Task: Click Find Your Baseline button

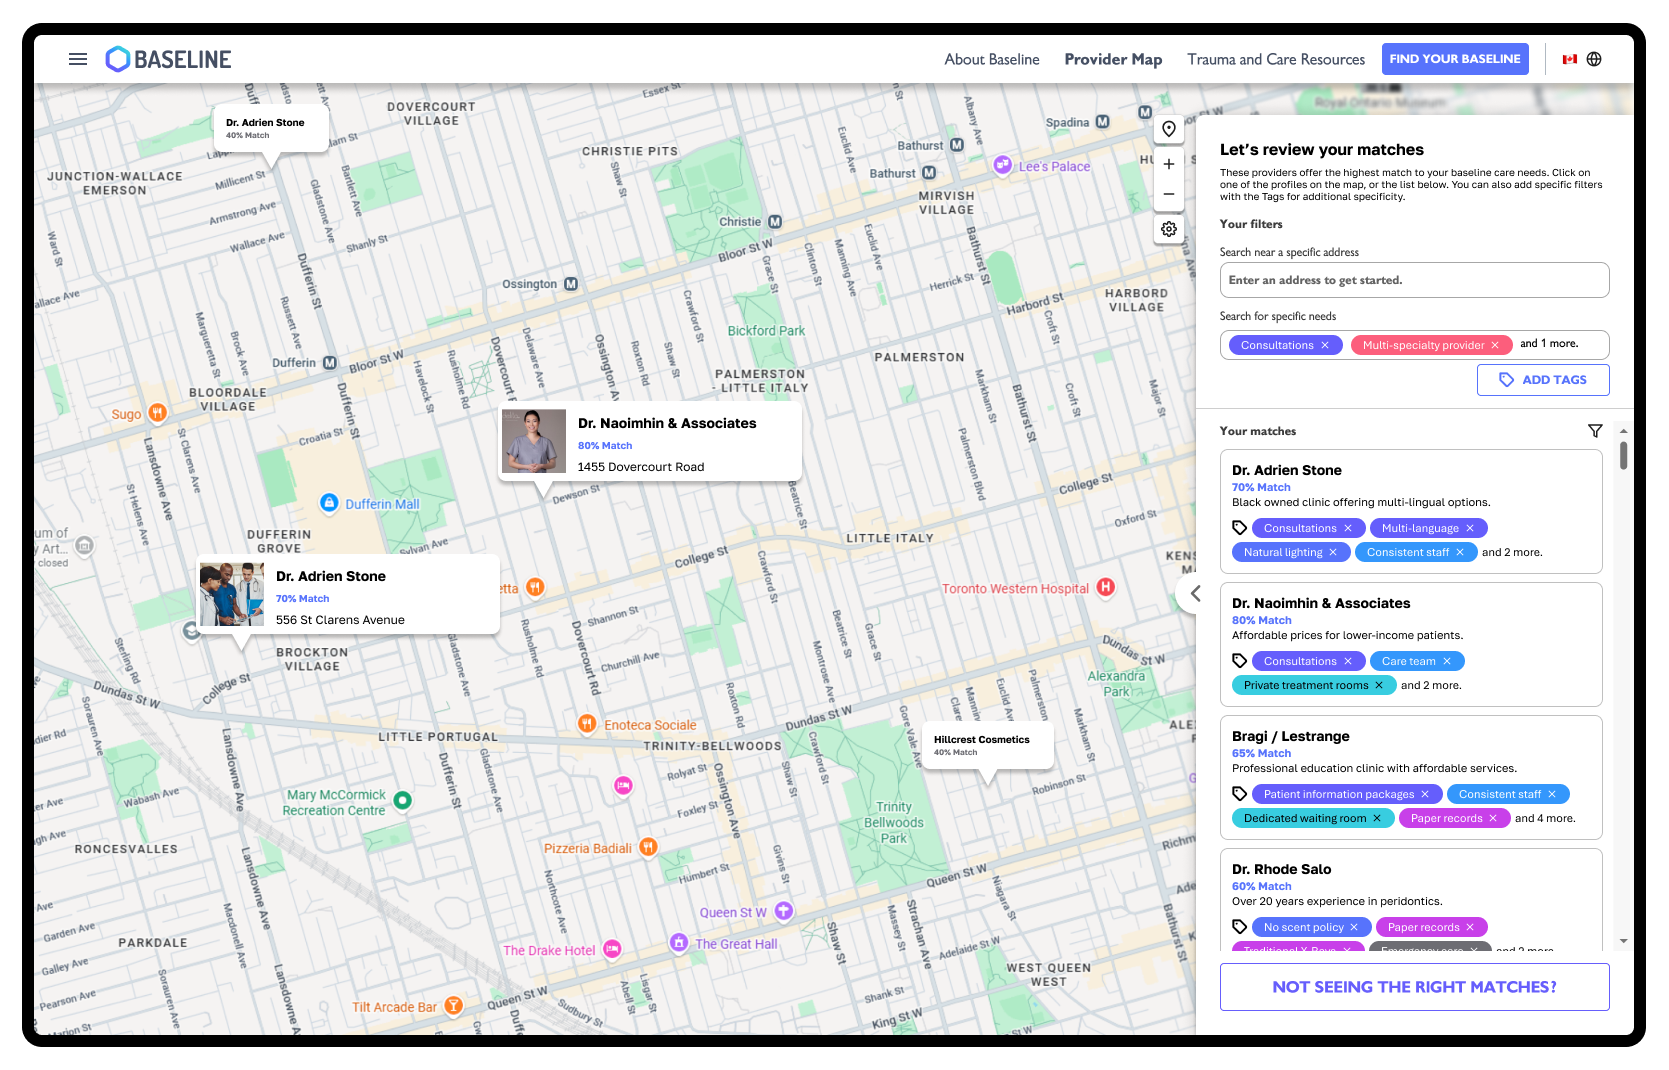Action: 1455,59
